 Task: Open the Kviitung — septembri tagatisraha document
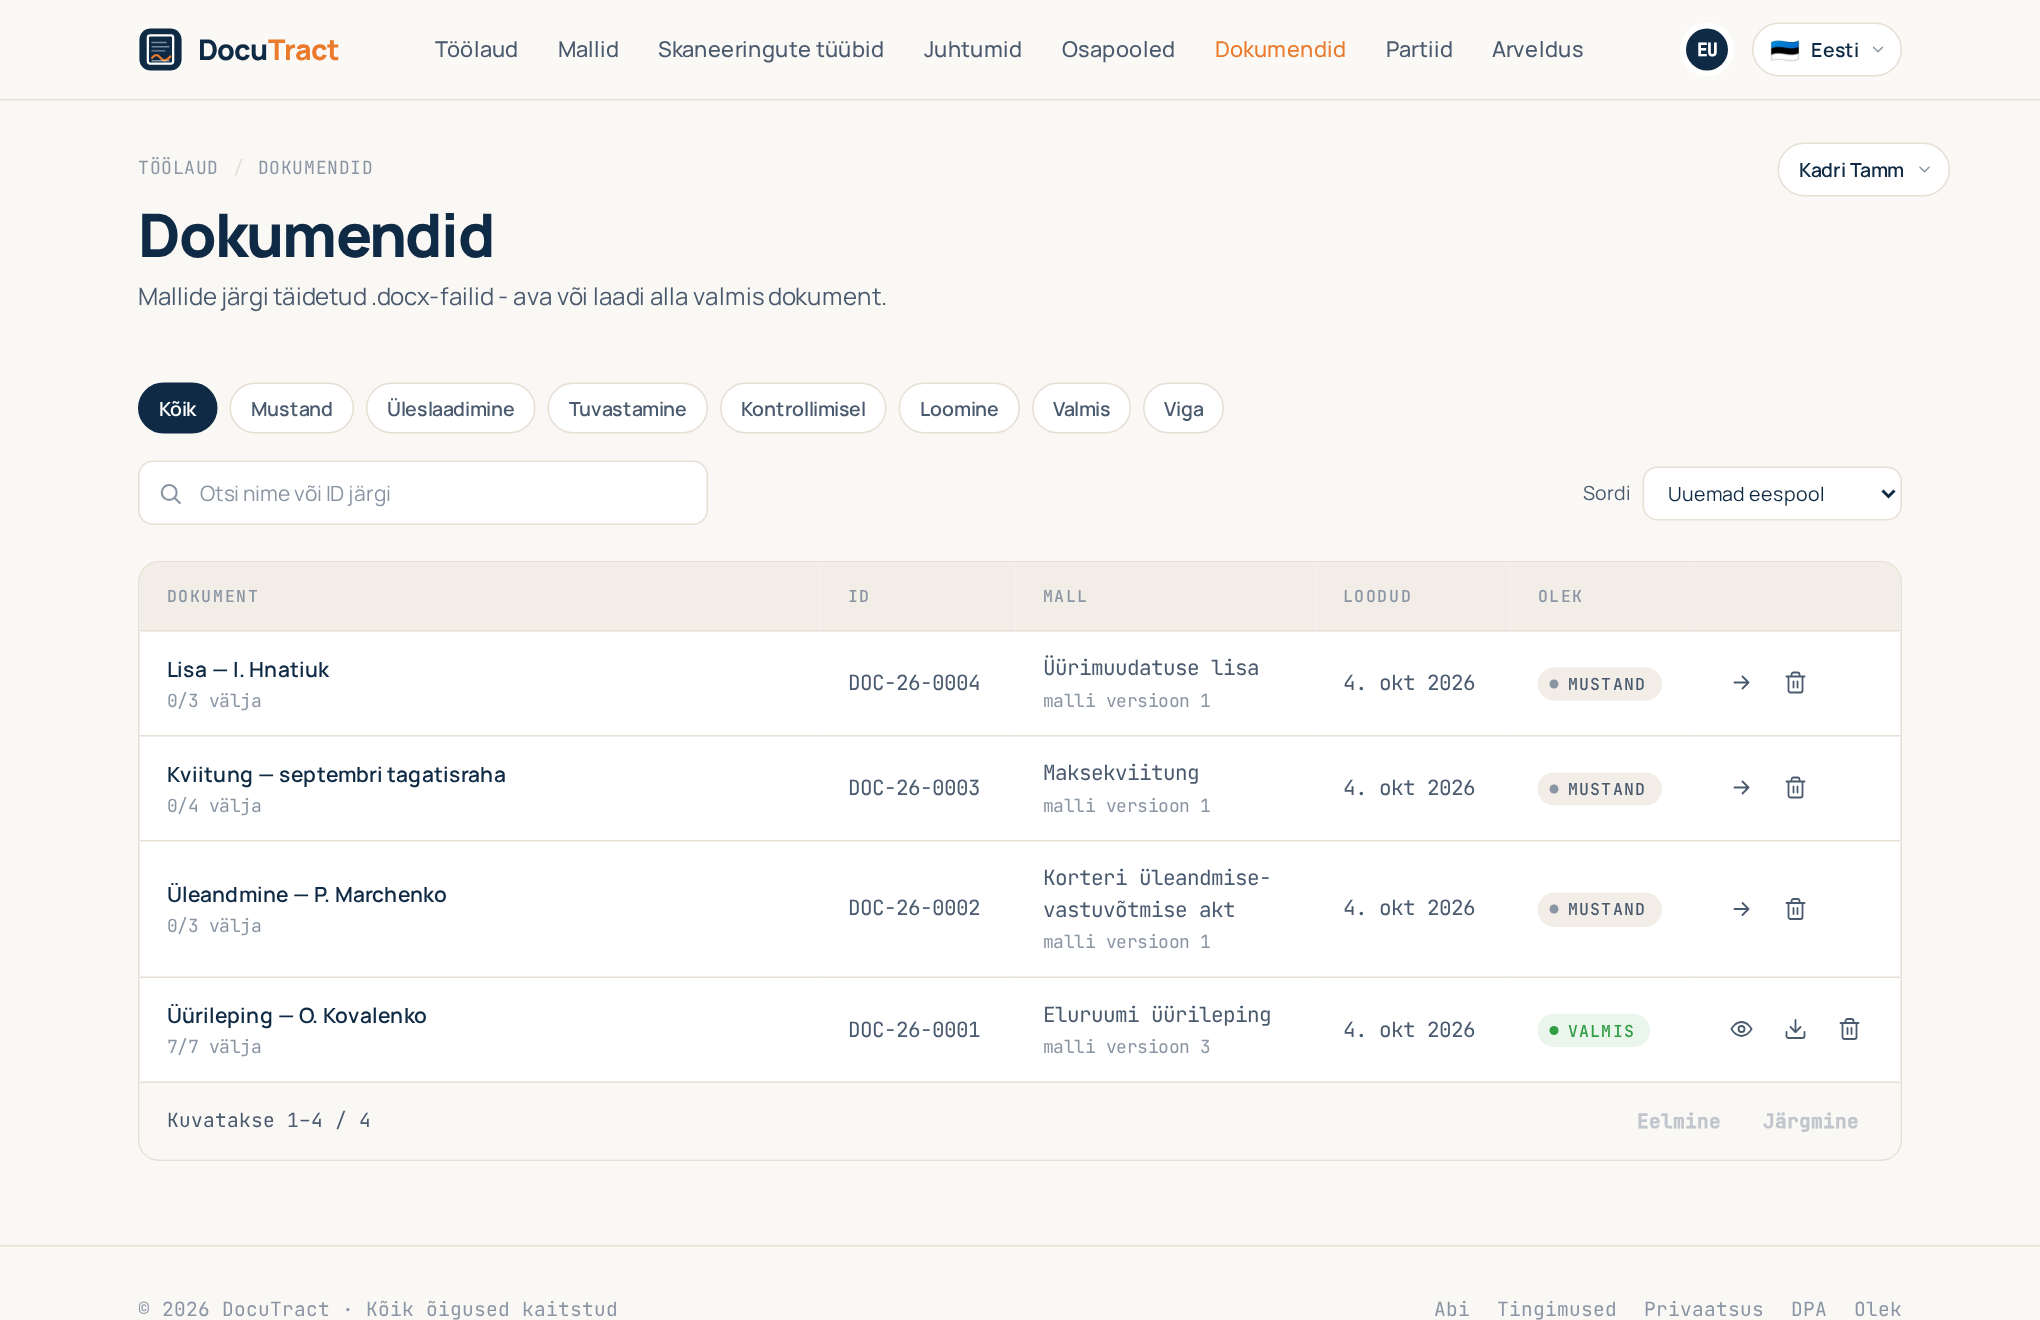[x=336, y=775]
